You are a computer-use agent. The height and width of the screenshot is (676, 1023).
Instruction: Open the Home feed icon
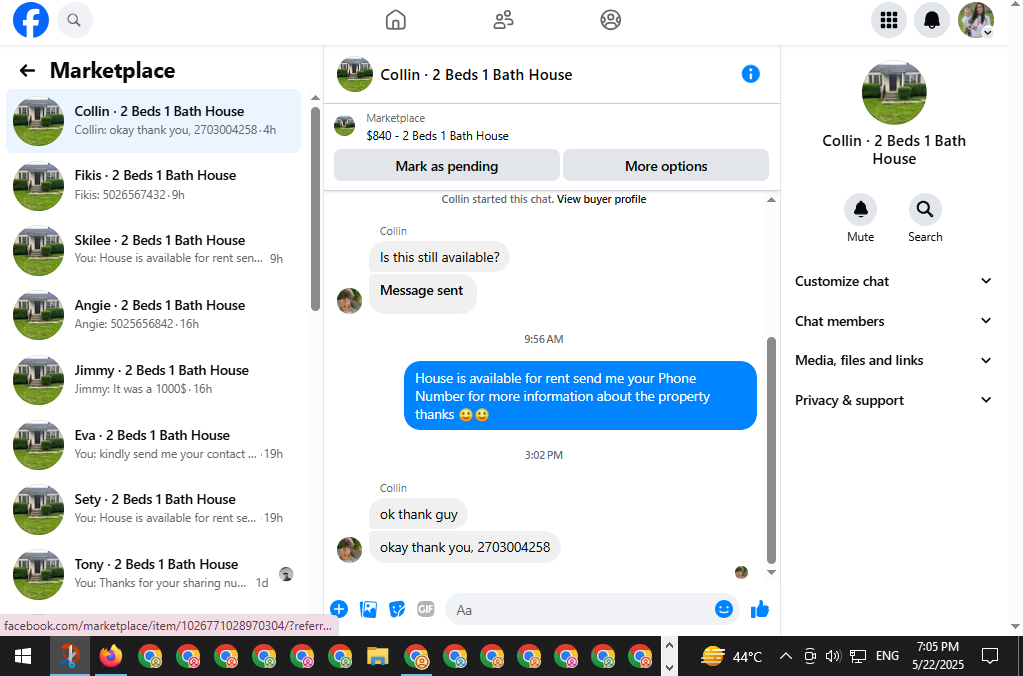click(x=395, y=20)
